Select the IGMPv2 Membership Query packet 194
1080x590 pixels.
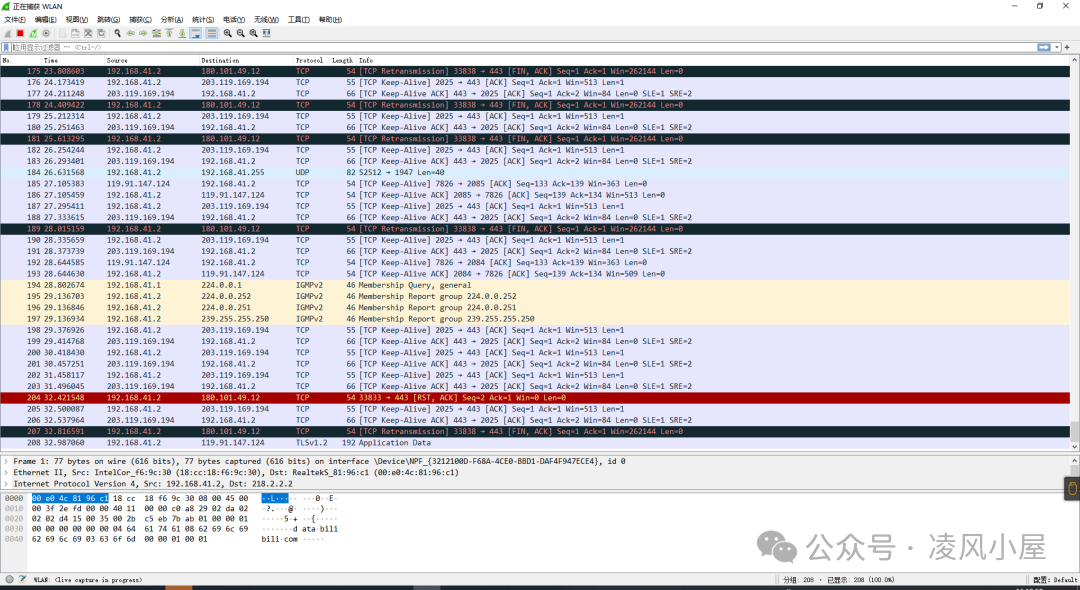coord(300,284)
